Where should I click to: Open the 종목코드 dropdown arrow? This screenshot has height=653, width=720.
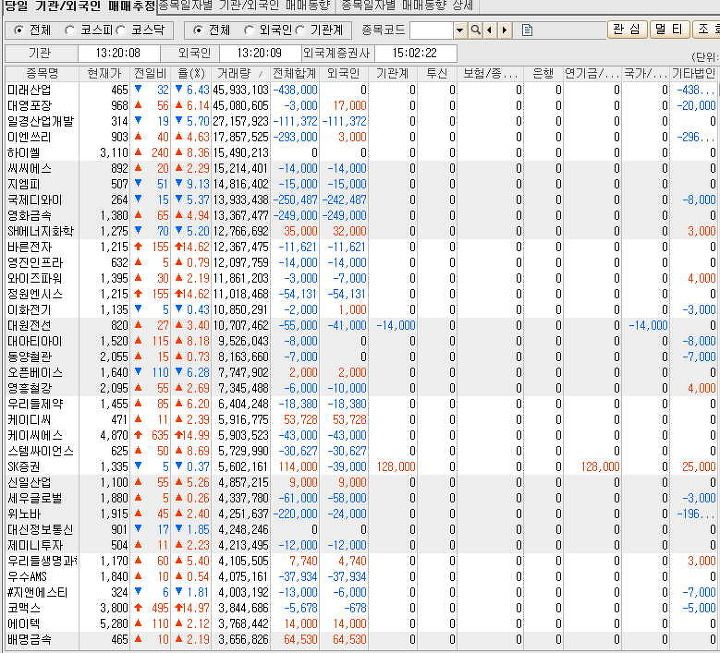pos(460,30)
